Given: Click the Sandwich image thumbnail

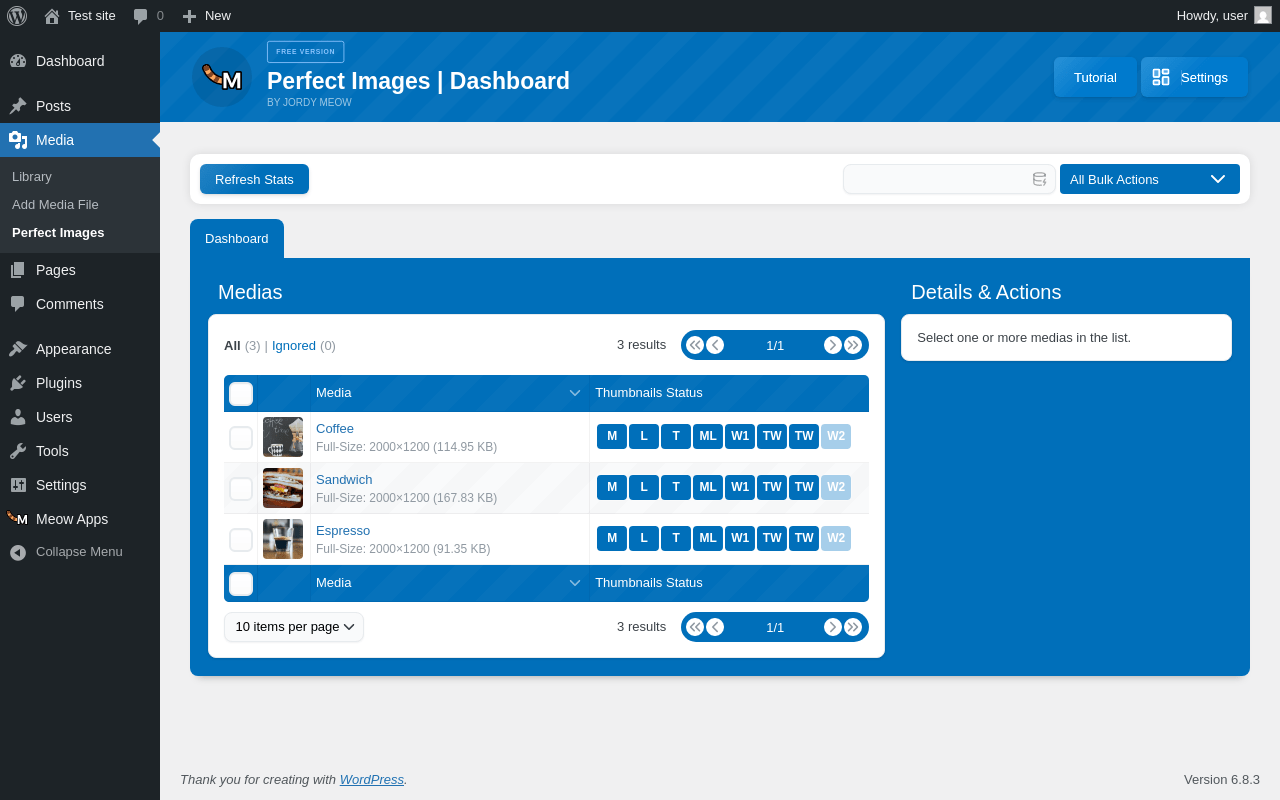Looking at the screenshot, I should click(x=283, y=488).
